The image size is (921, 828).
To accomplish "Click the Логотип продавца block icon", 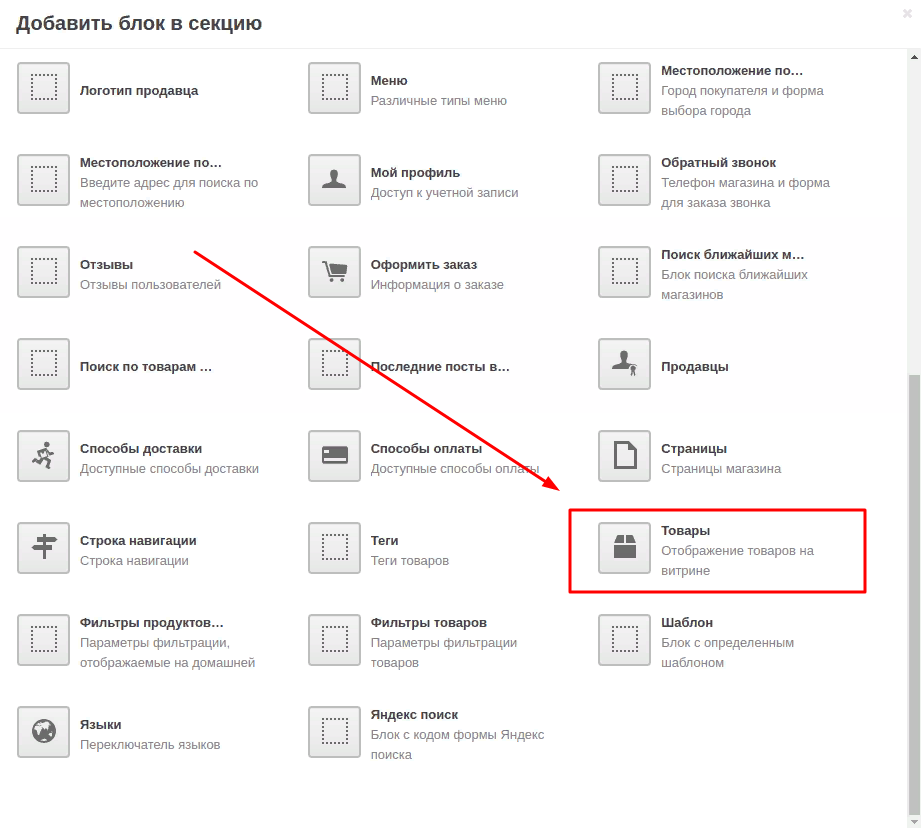I will (43, 88).
